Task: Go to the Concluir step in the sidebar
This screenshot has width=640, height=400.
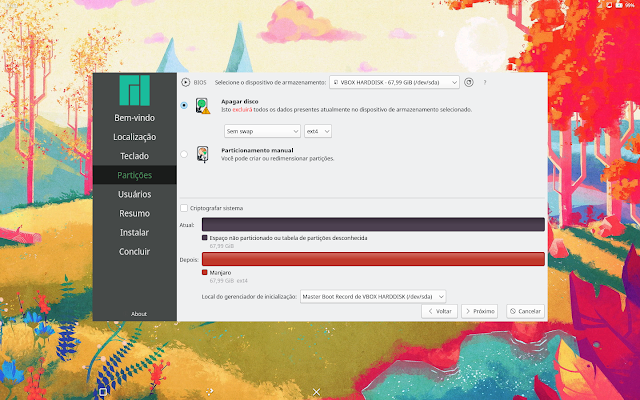Action: (x=135, y=252)
